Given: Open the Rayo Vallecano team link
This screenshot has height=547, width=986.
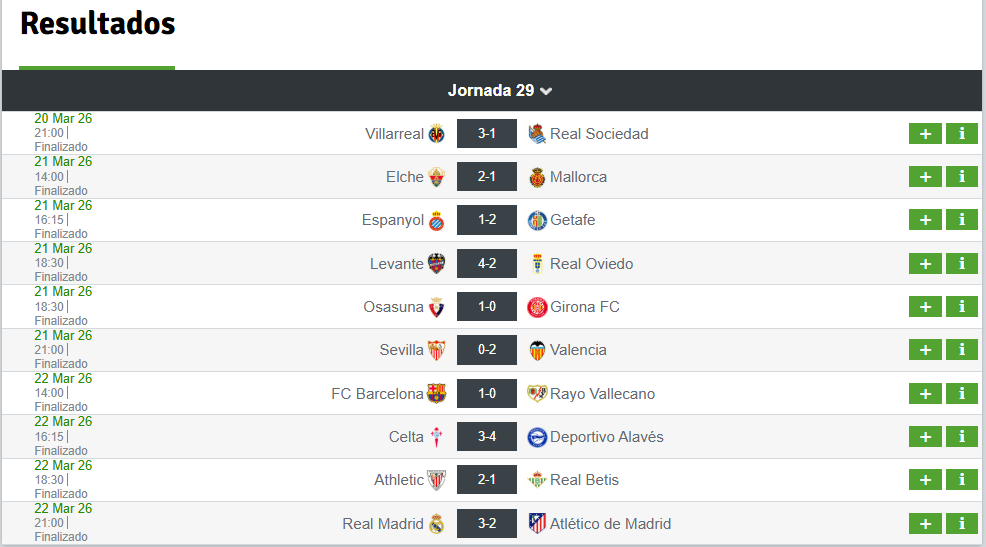Looking at the screenshot, I should point(602,394).
